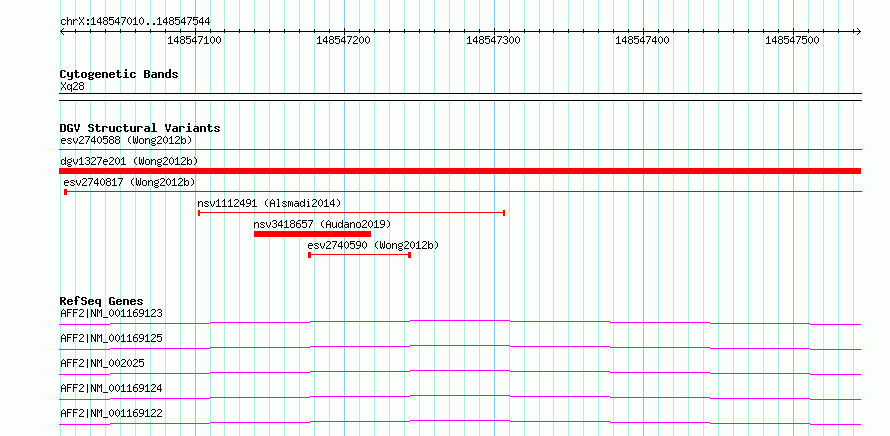
Task: Open transcript AFF2|NM_001169125
Action: pos(111,338)
